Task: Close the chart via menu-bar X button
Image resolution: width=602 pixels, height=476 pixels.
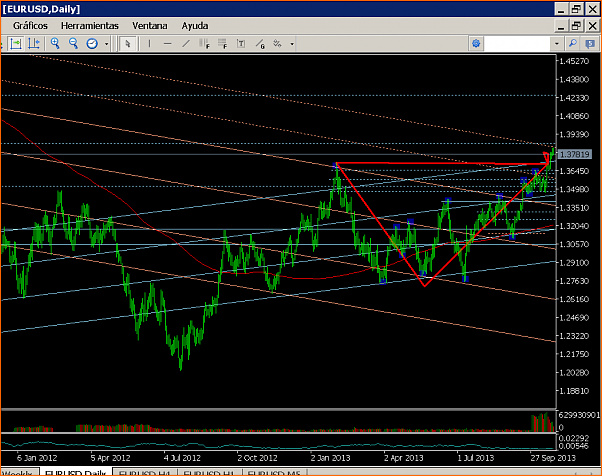Action: [592, 26]
